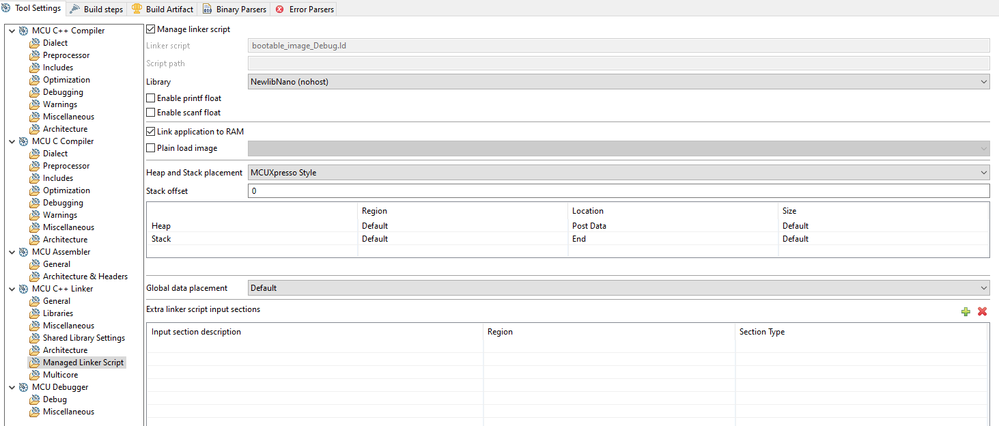Image resolution: width=999 pixels, height=426 pixels.
Task: Click the Input section description column header
Action: coord(196,332)
